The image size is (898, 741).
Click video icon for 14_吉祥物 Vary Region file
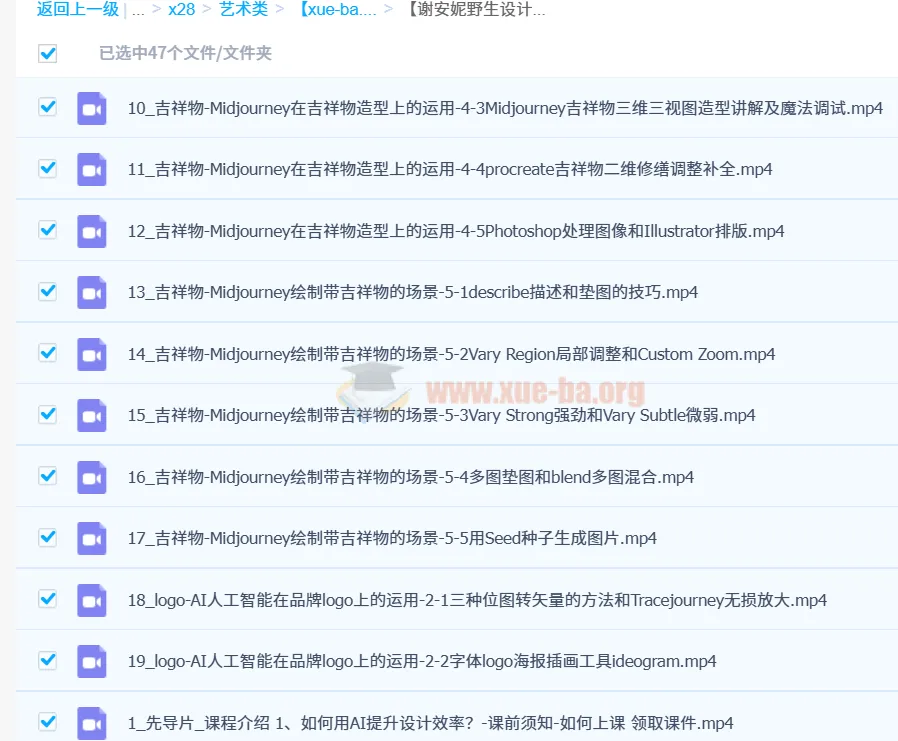[92, 354]
